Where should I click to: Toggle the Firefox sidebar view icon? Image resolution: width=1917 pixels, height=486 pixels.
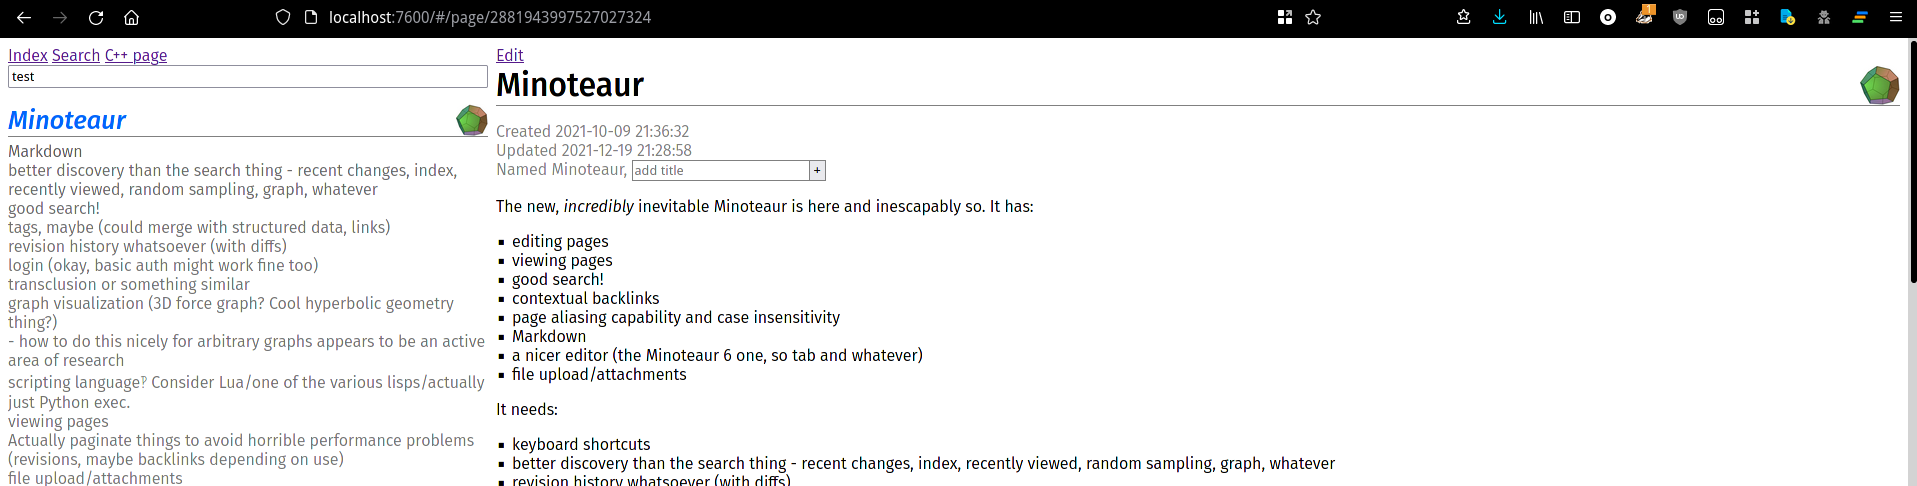point(1572,17)
